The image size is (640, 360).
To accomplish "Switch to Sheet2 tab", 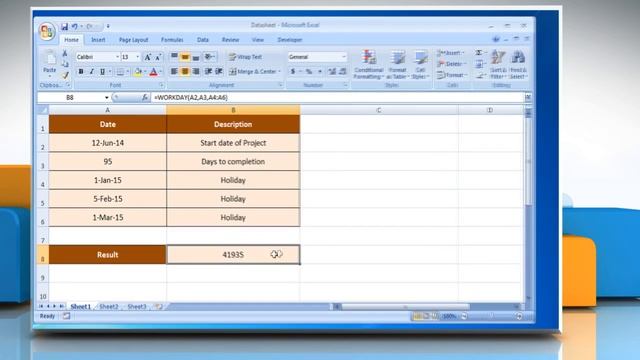I will (109, 306).
